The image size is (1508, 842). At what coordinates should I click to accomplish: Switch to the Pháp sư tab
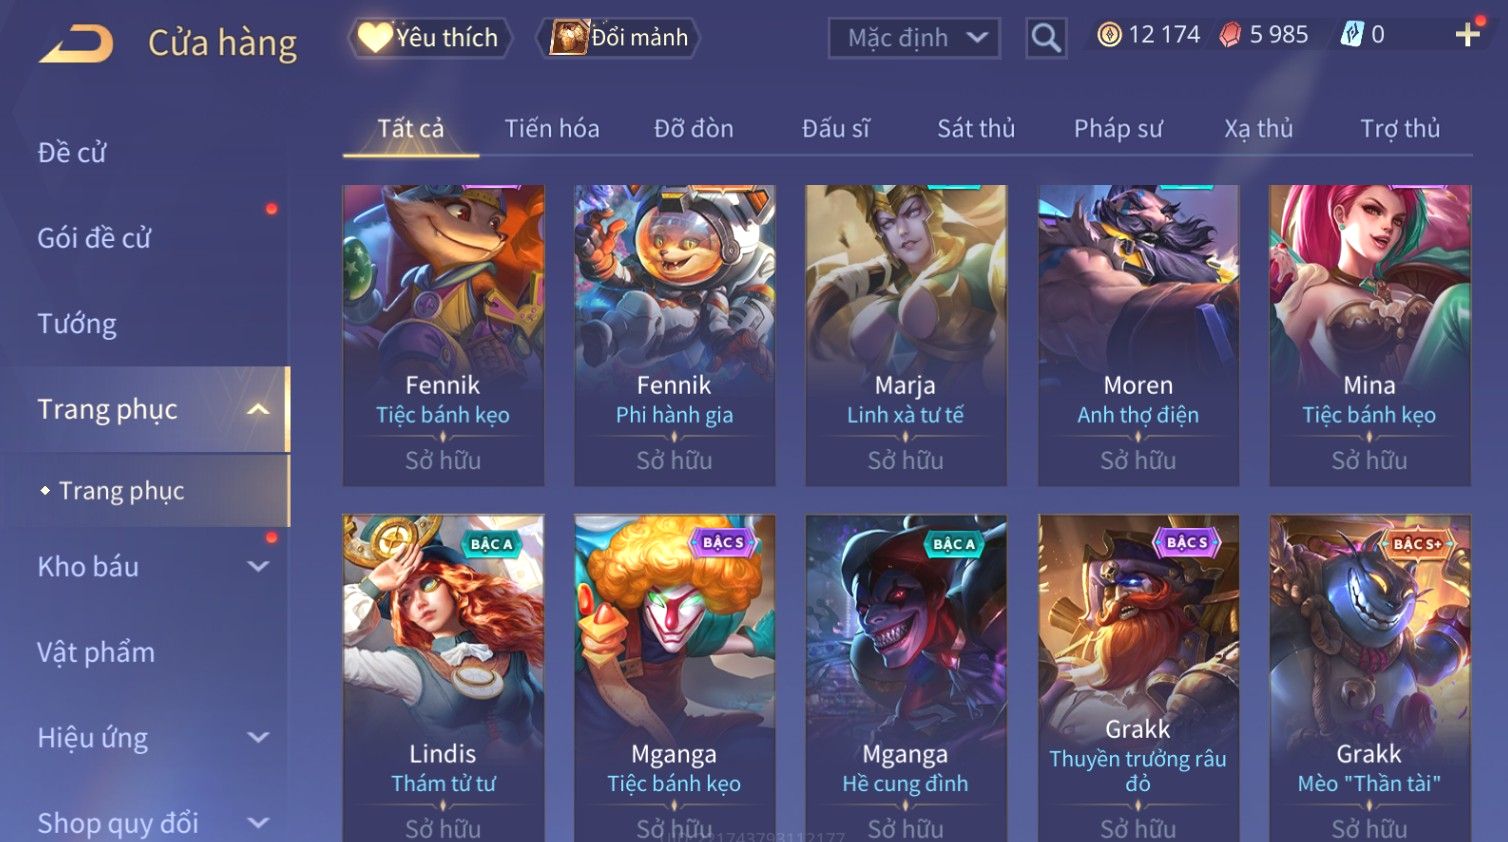click(x=1118, y=129)
